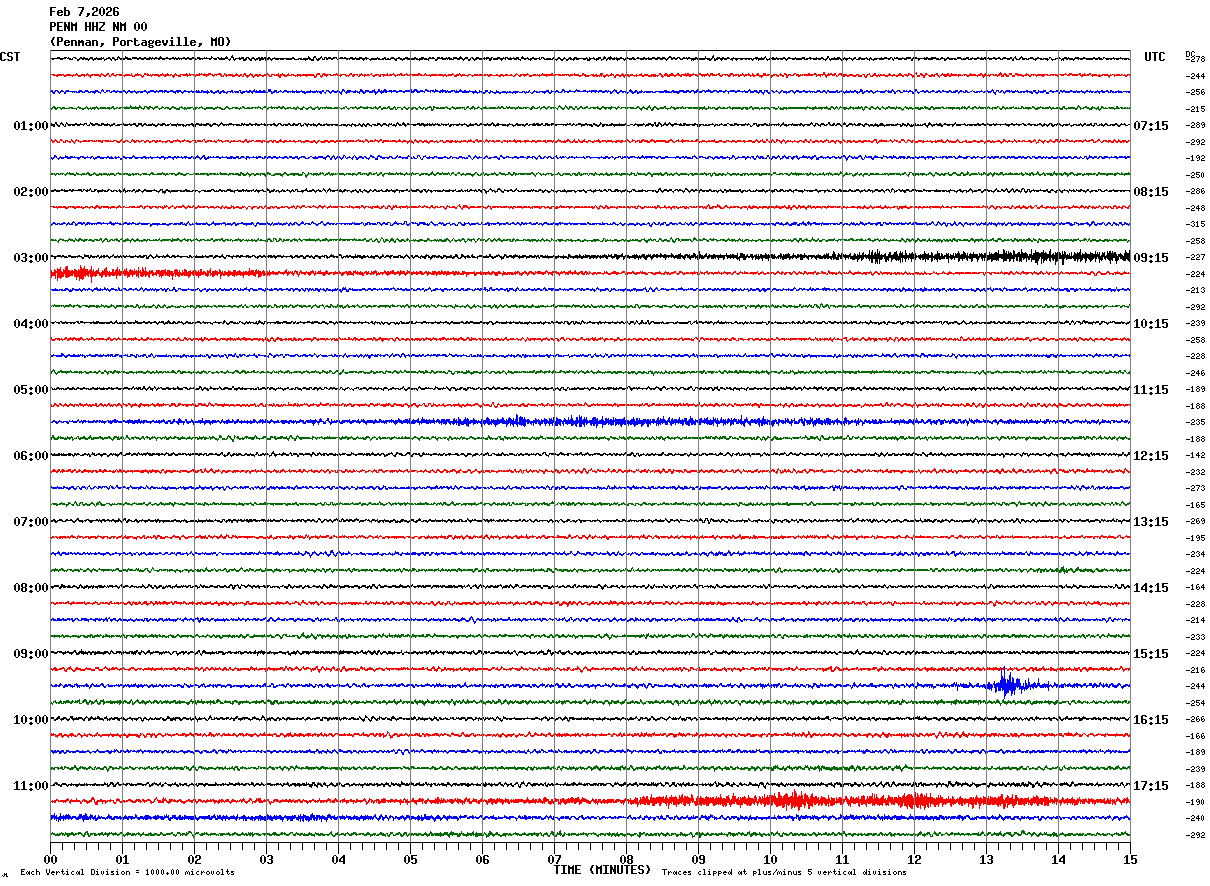1210x886 pixels.
Task: Click the Traces clipped footnote text
Action: click(x=784, y=872)
